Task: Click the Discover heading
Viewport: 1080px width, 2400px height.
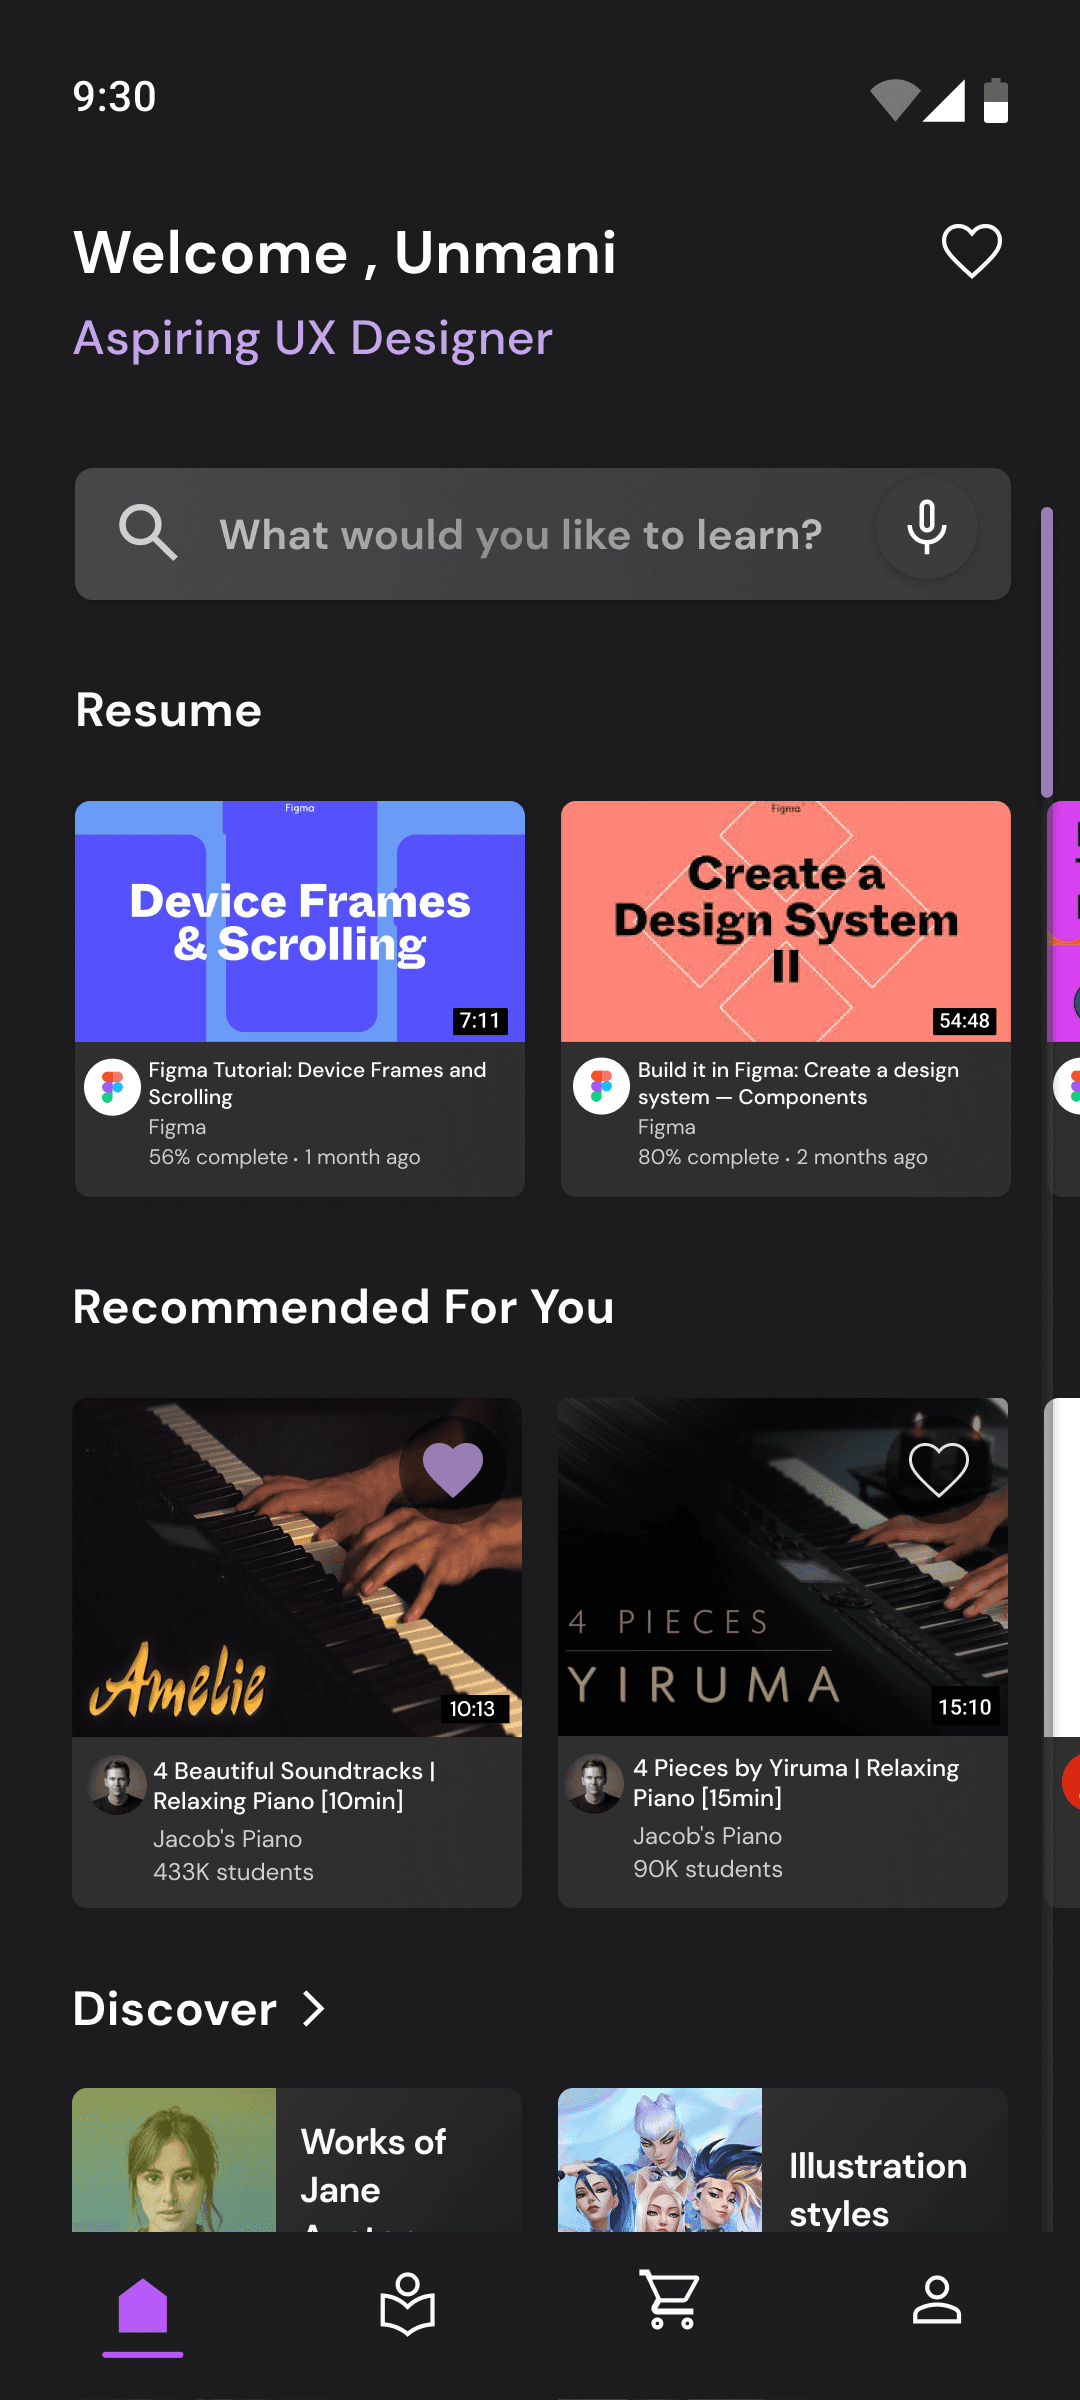Action: pos(175,2009)
